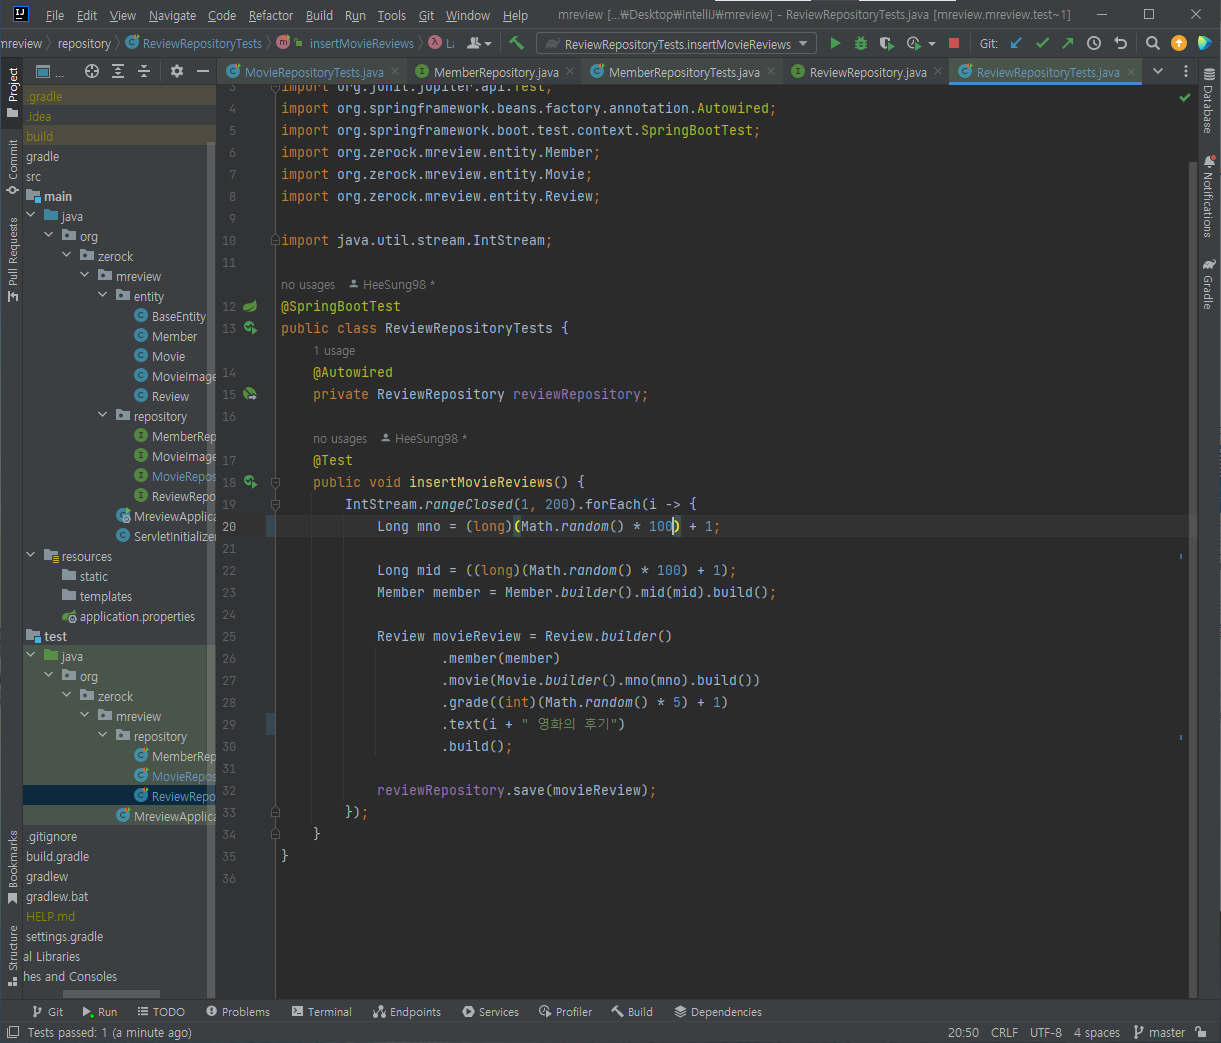
Task: Click Spring bean gutter icon line 12
Action: click(250, 306)
